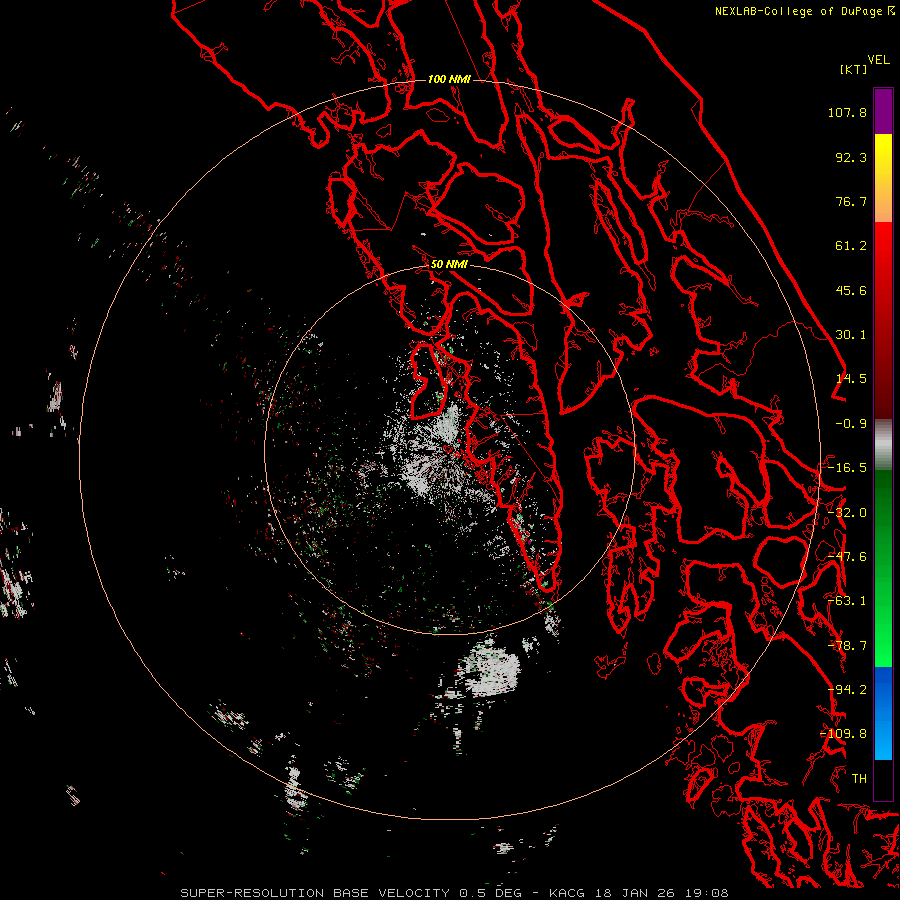
Task: Click the blue segment of the color bar
Action: (883, 712)
